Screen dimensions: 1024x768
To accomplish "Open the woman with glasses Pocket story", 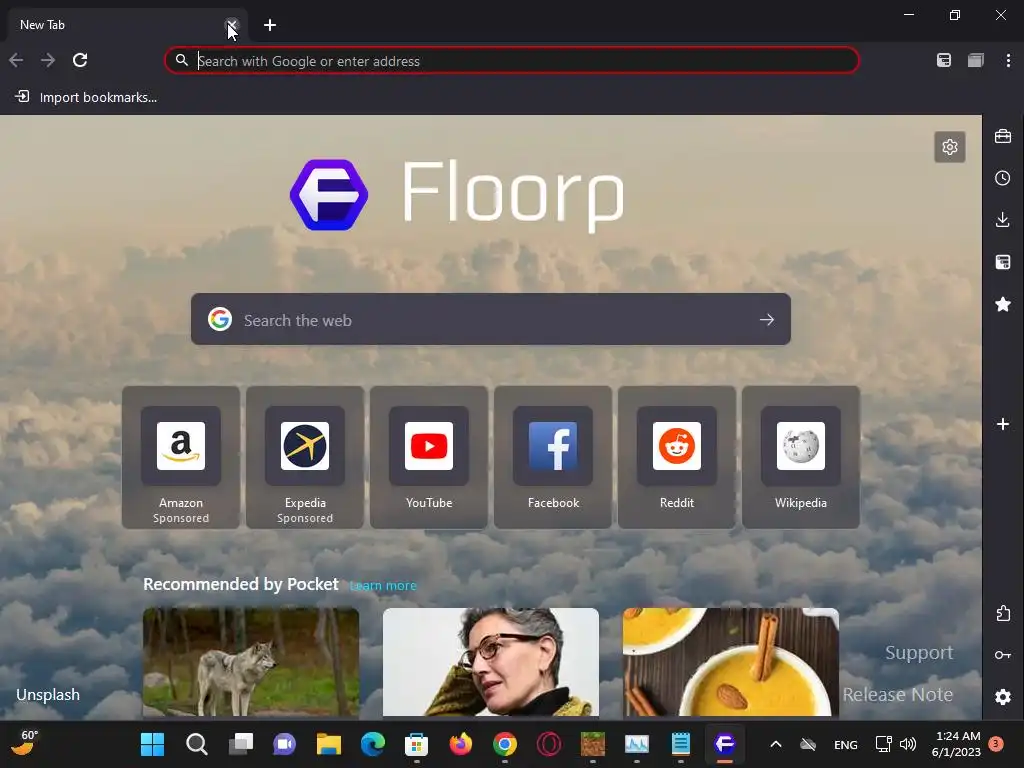I will coord(490,662).
